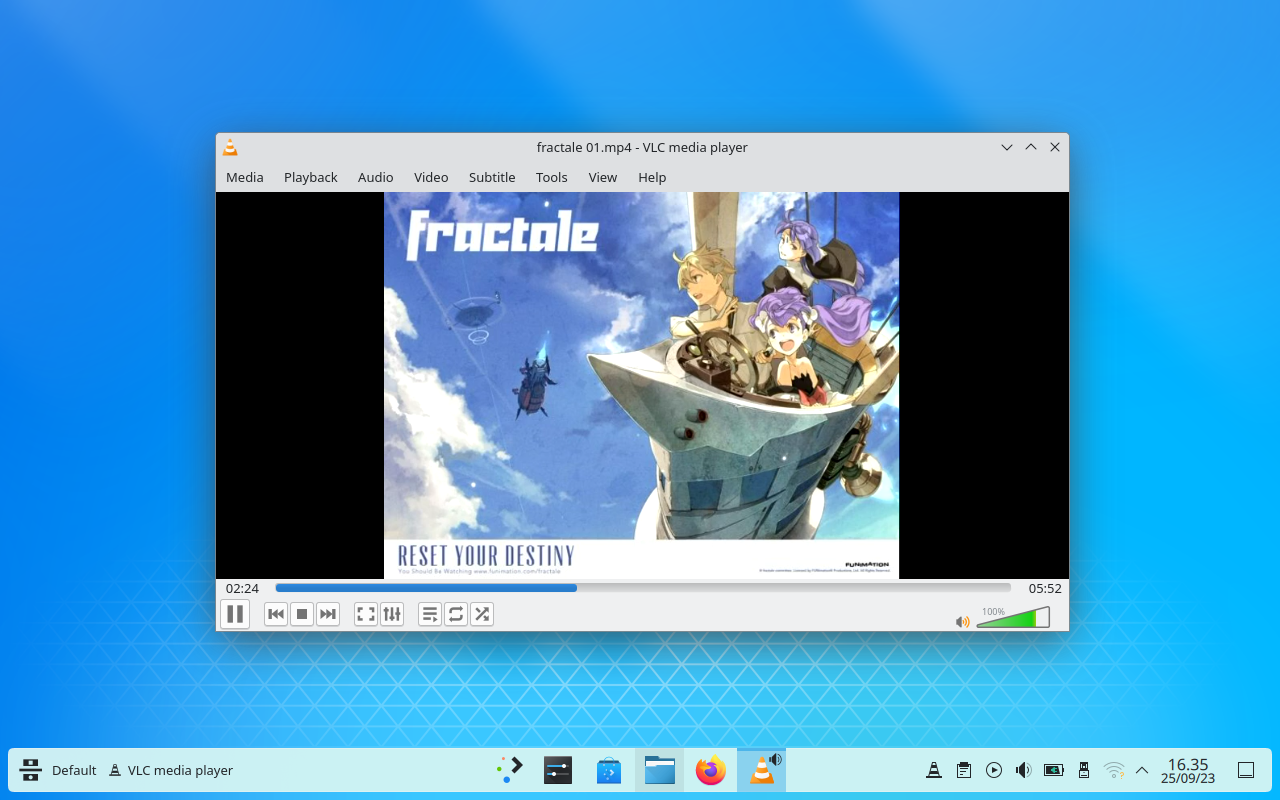
Task: Open the KDE application launcher
Action: (x=509, y=770)
